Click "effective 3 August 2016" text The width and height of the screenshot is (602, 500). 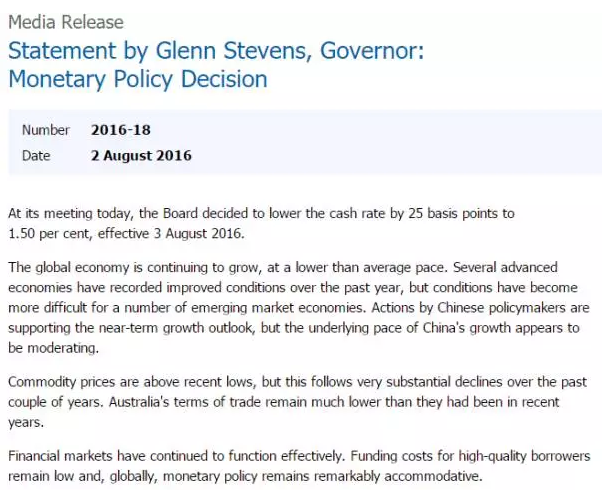tap(171, 233)
